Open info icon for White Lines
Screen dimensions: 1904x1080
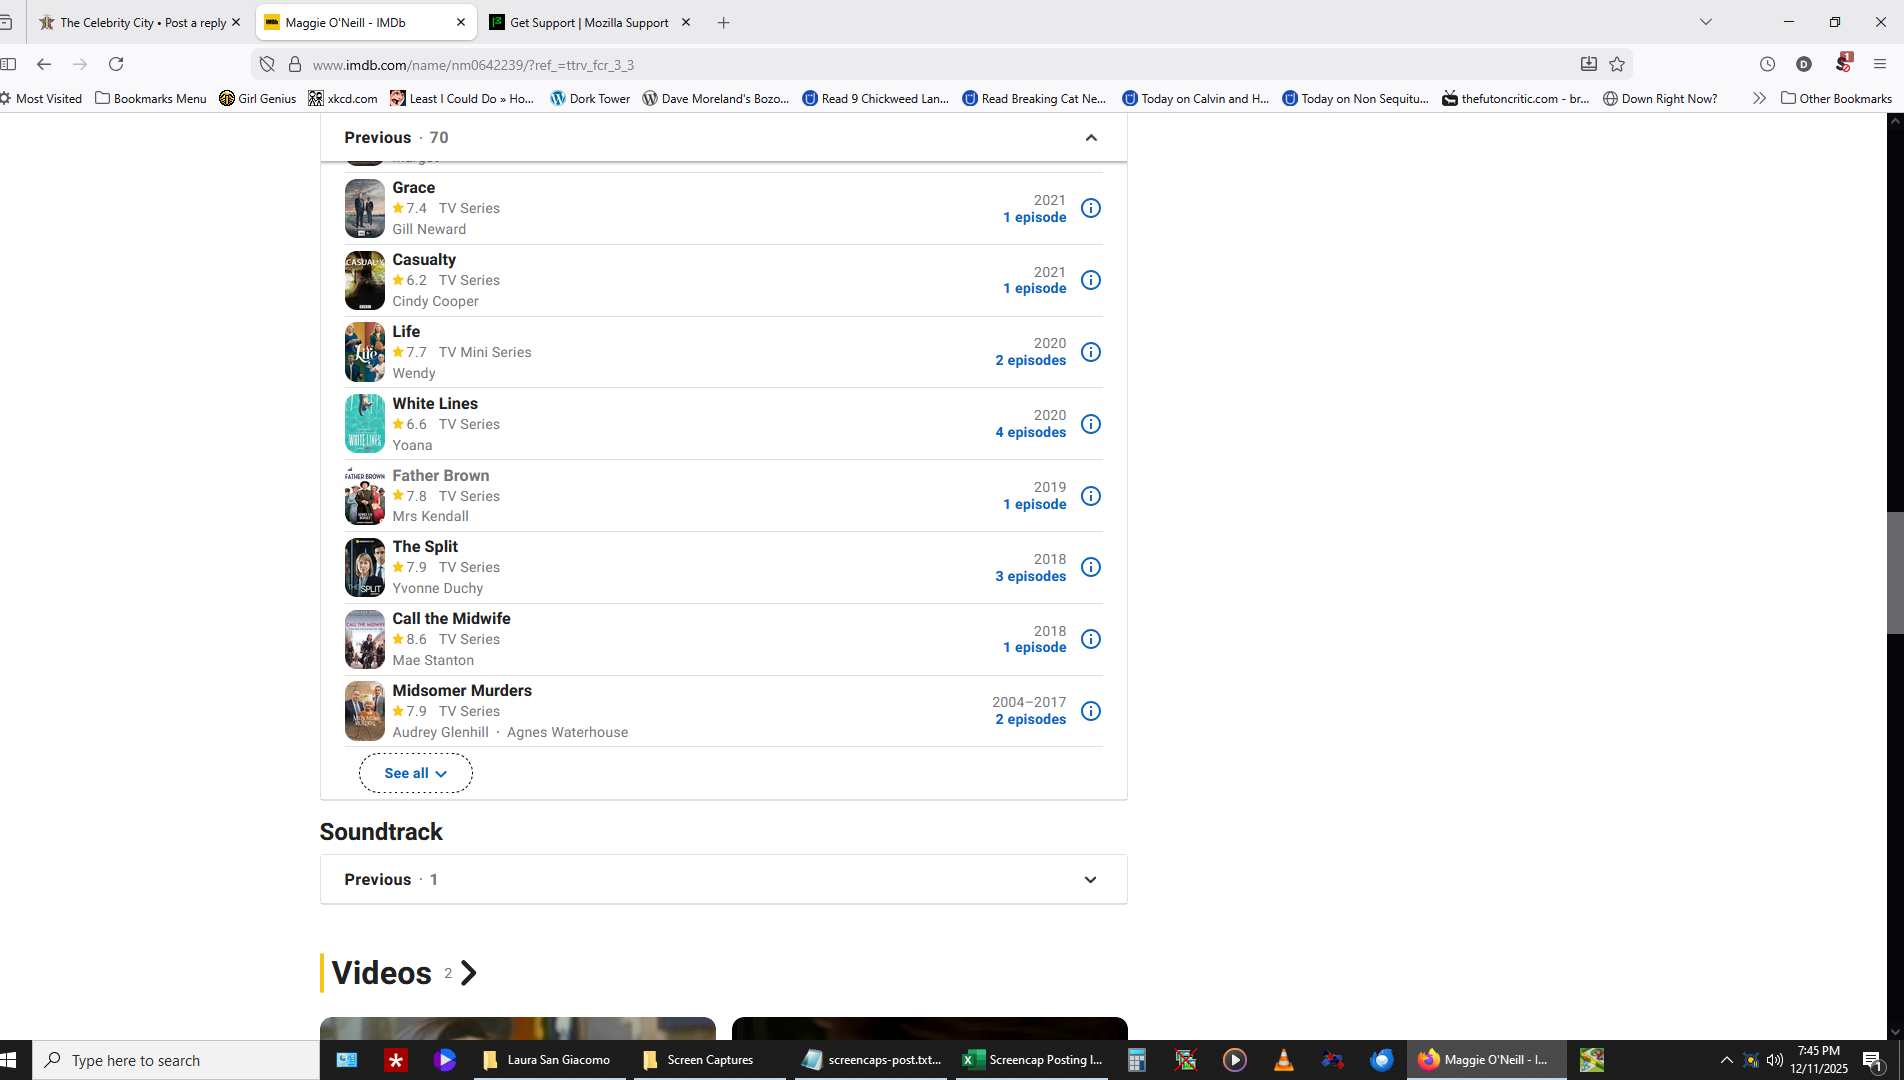pos(1091,424)
